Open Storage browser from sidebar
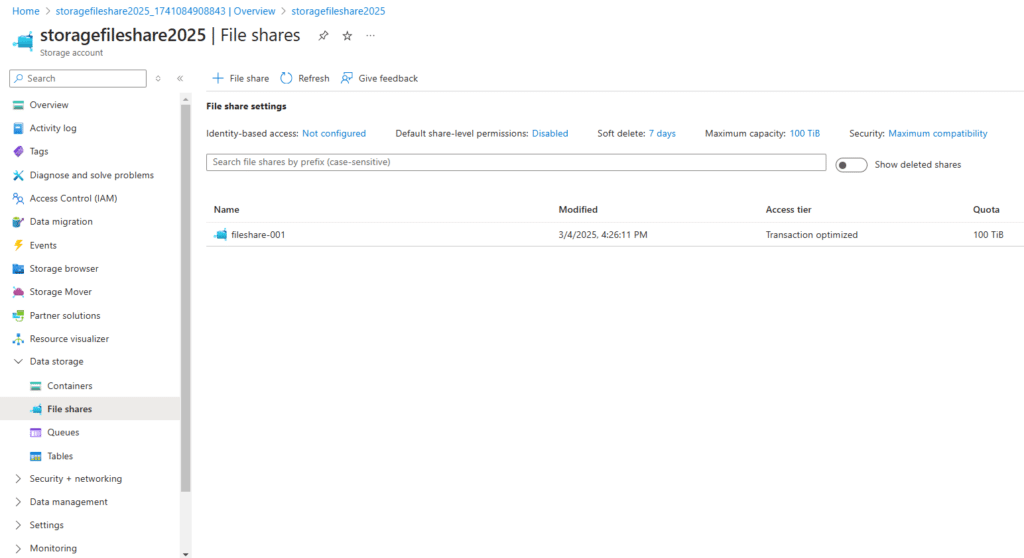Image resolution: width=1024 pixels, height=558 pixels. (x=64, y=269)
